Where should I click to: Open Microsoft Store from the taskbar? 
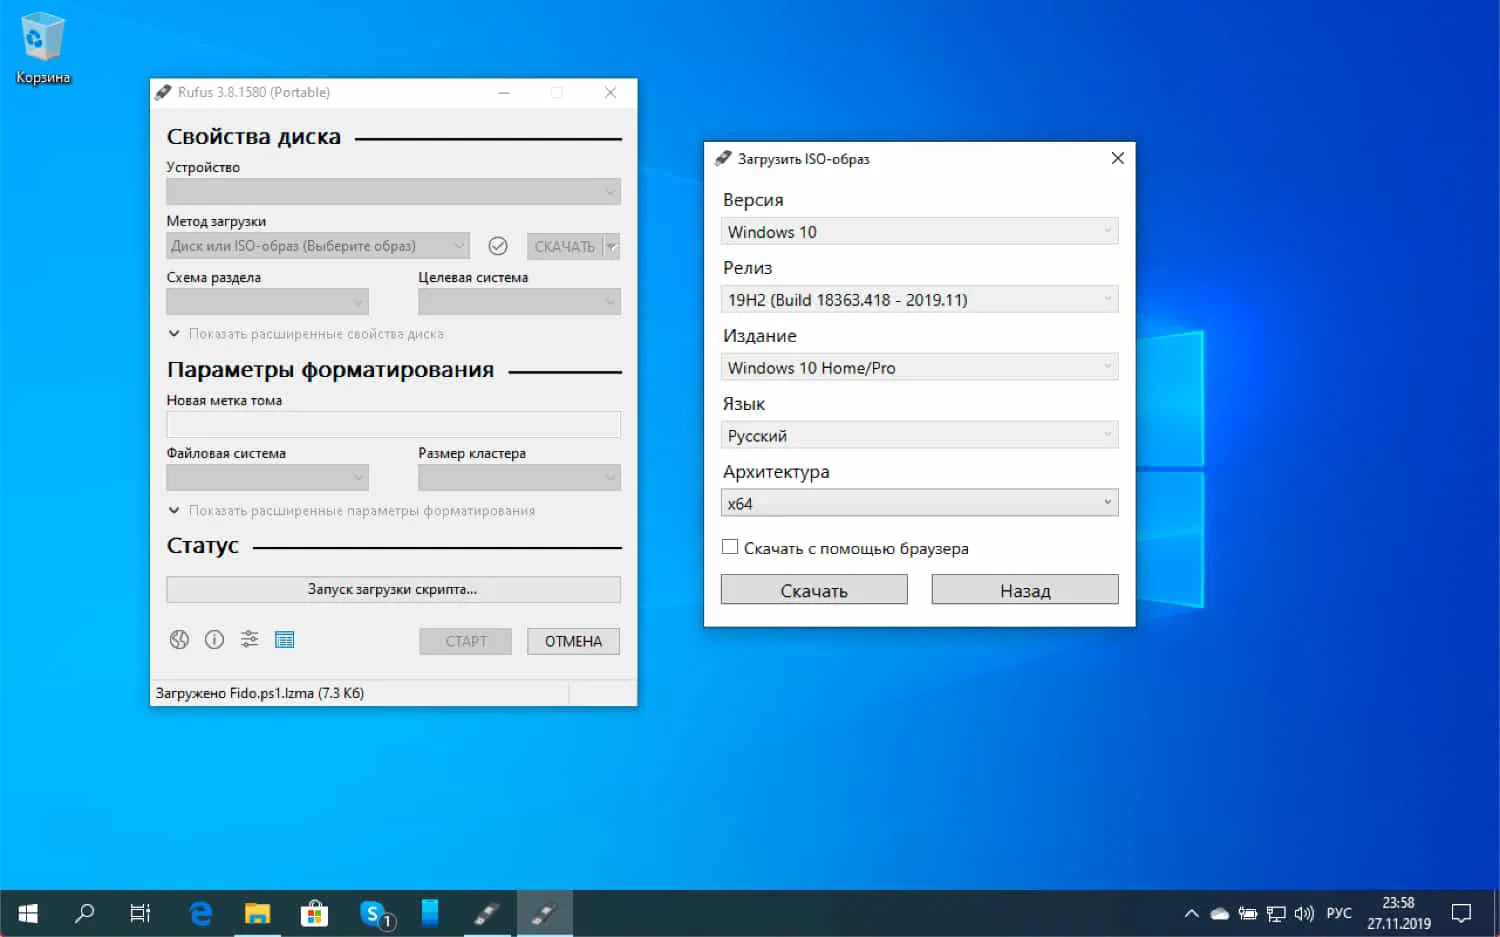314,913
